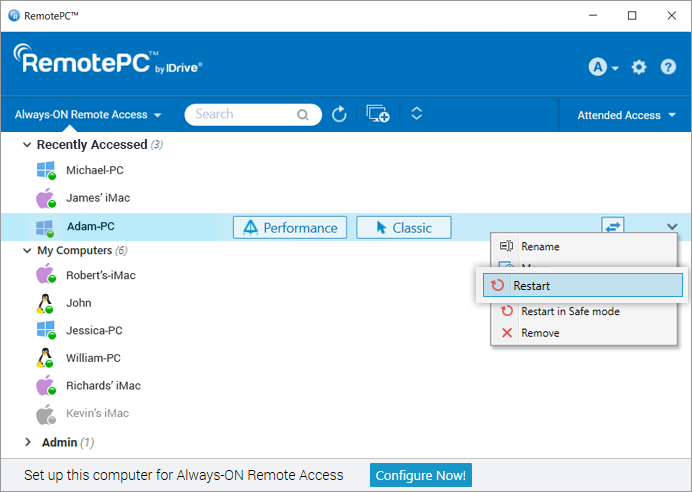The width and height of the screenshot is (692, 492).
Task: Click the Linux penguin icon beside John
Action: tap(45, 304)
